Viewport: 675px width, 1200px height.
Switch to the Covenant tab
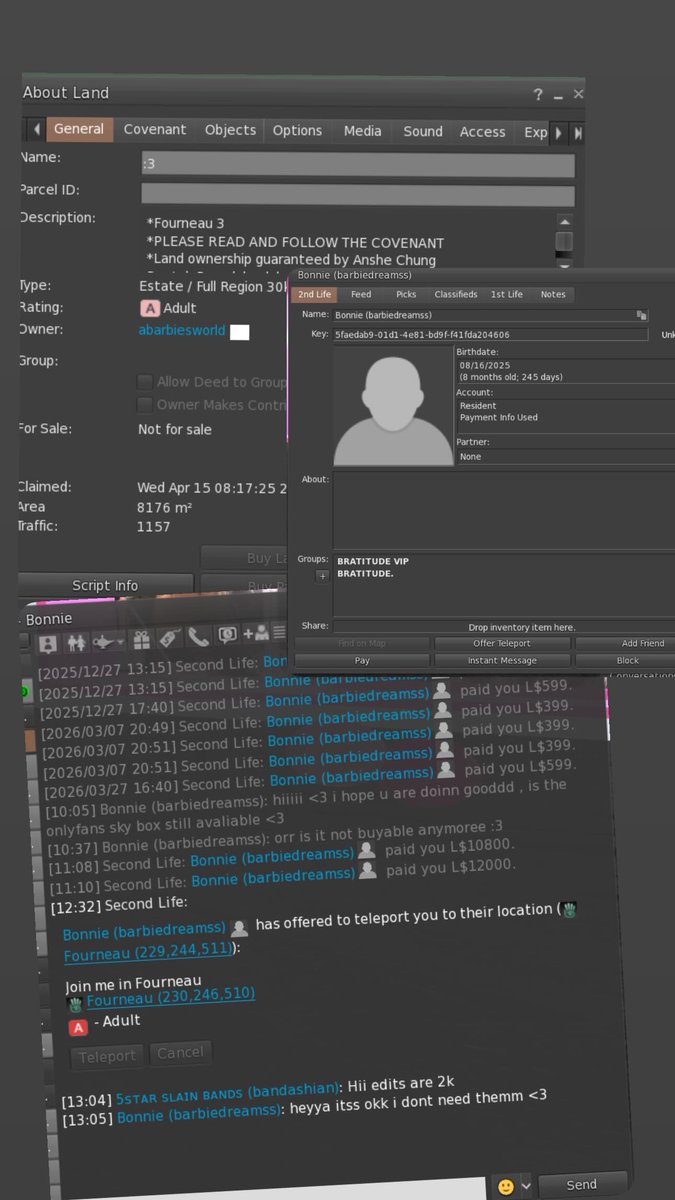[x=155, y=130]
